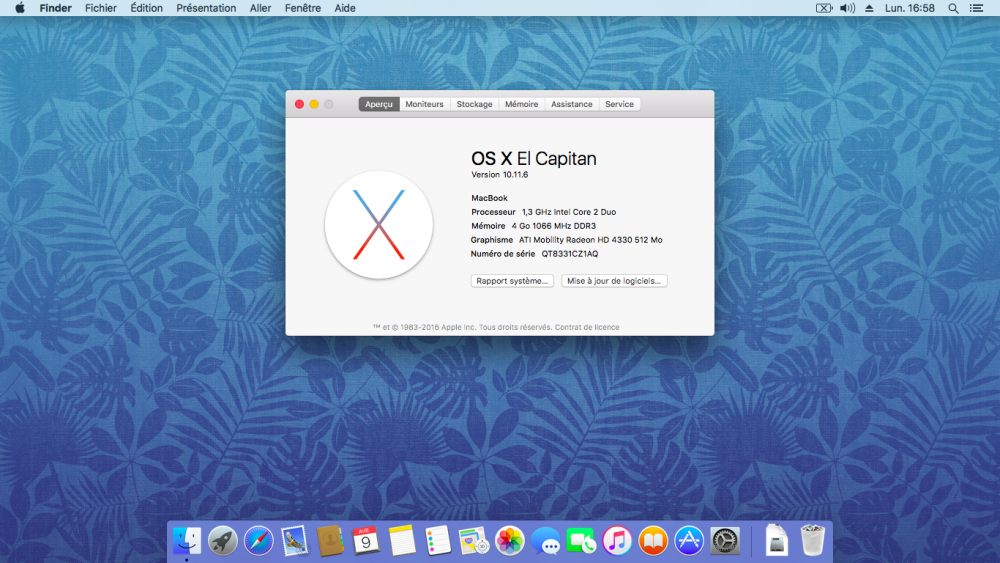Open the Présentation menu
The width and height of the screenshot is (1000, 563).
pos(206,8)
